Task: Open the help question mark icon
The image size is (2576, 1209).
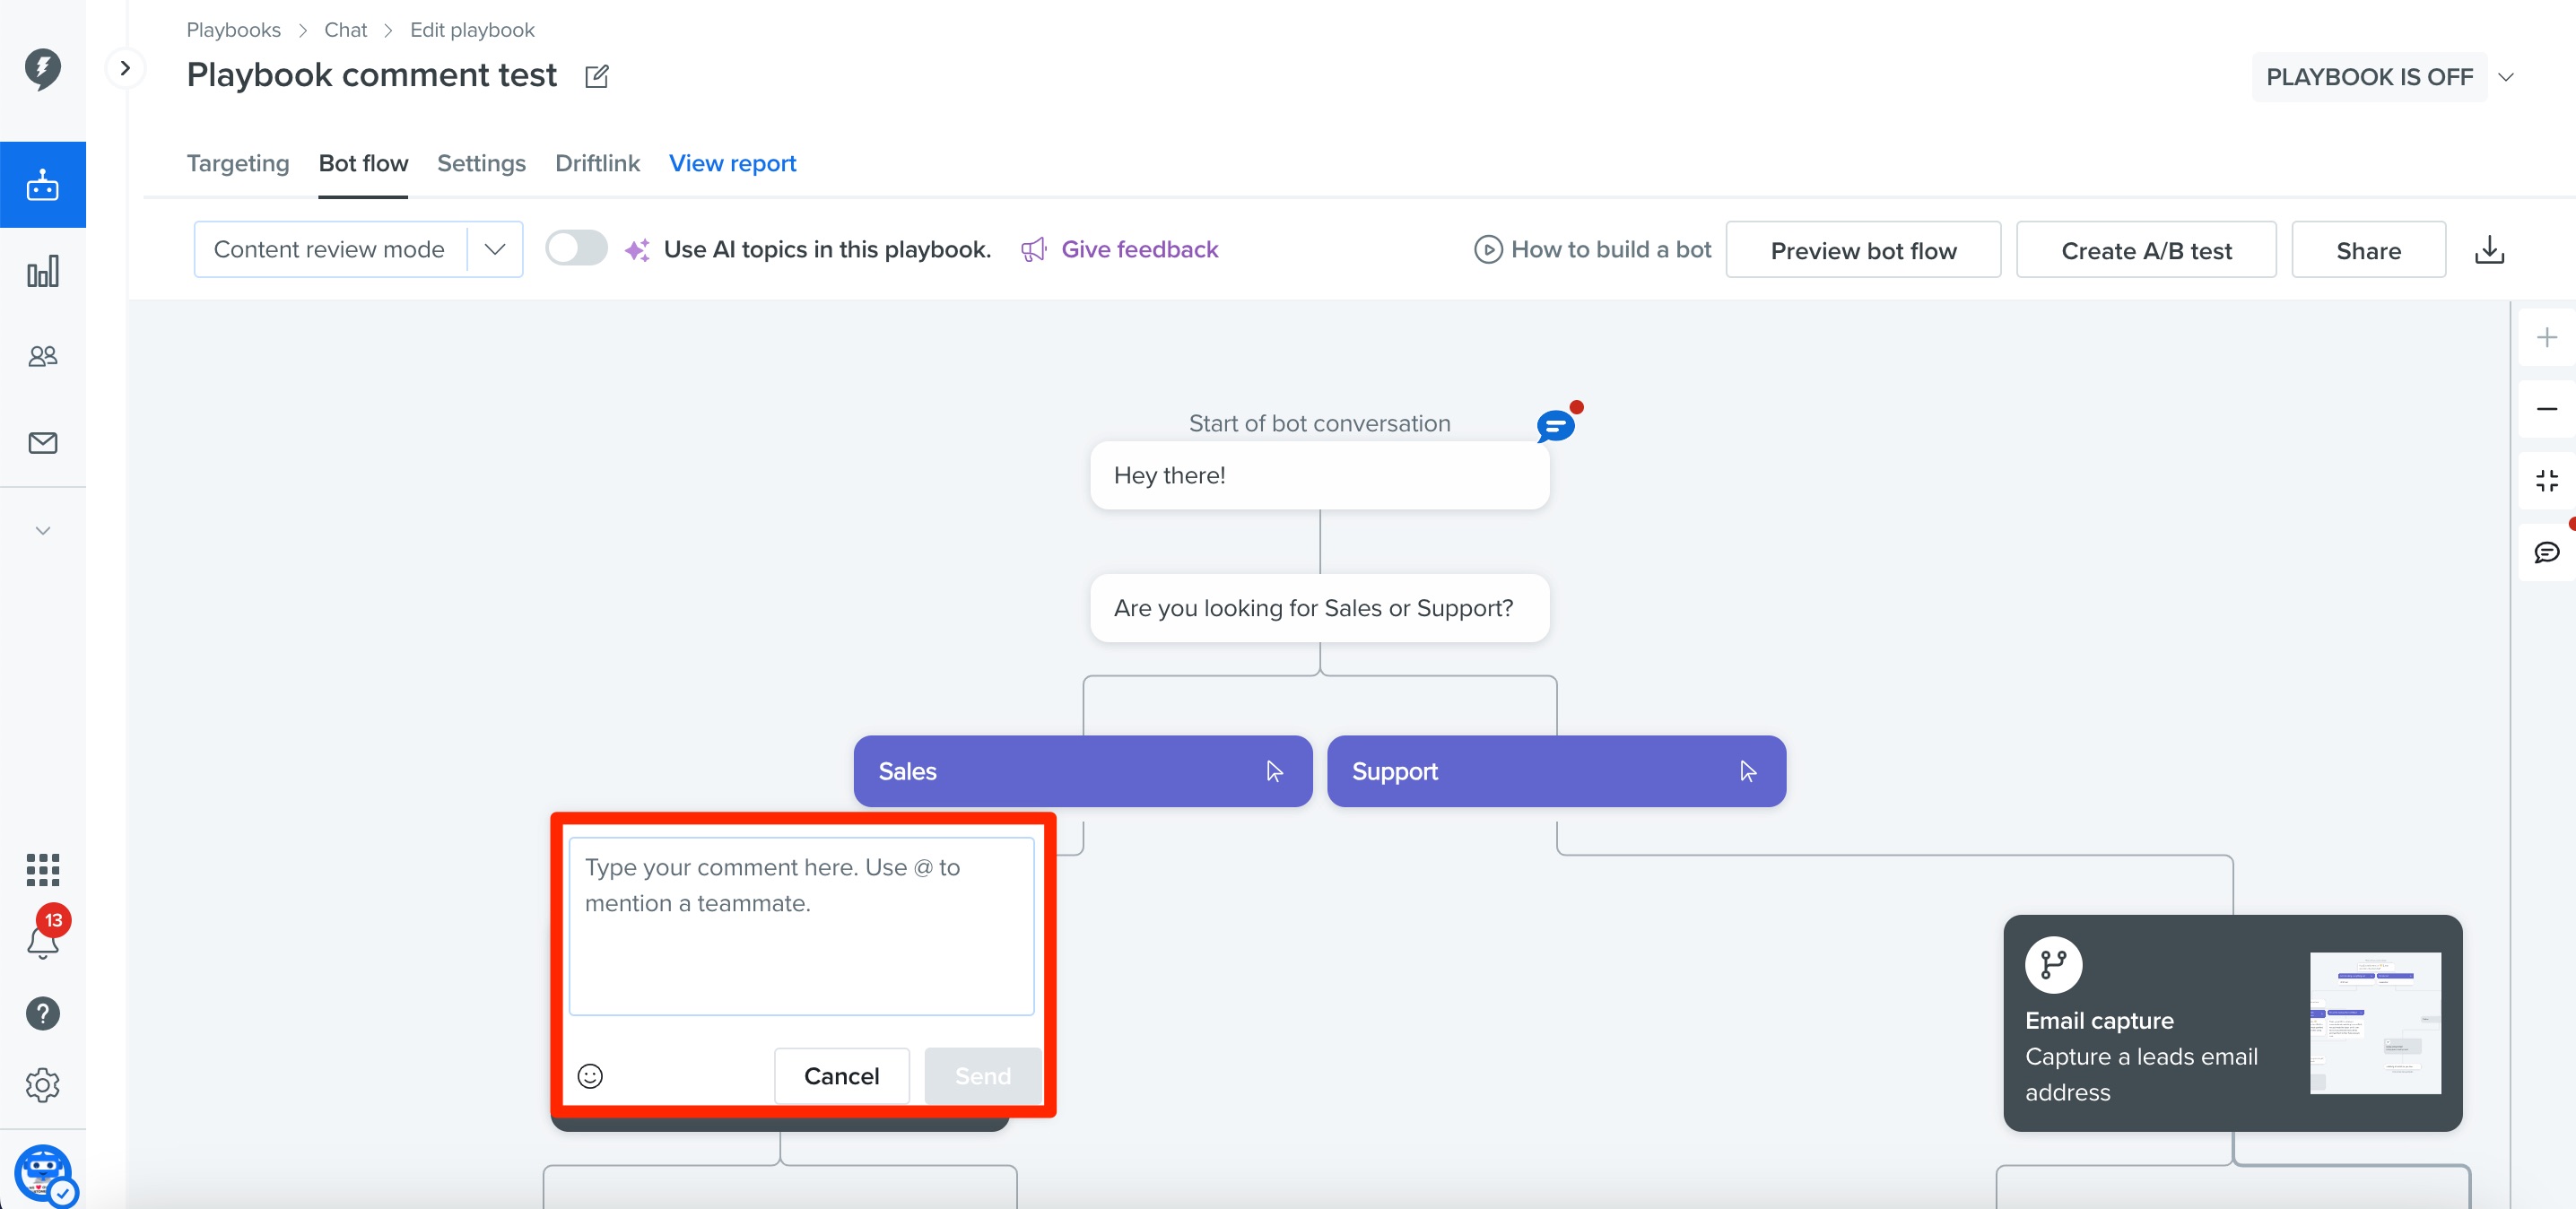Action: point(42,1014)
